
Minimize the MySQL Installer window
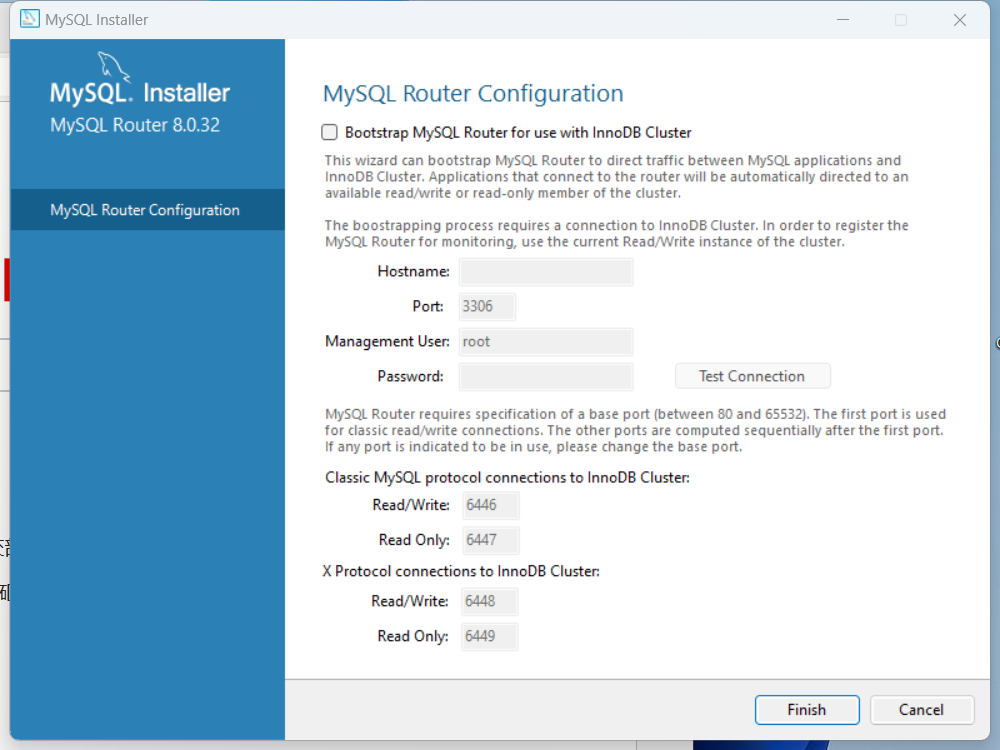[x=842, y=20]
